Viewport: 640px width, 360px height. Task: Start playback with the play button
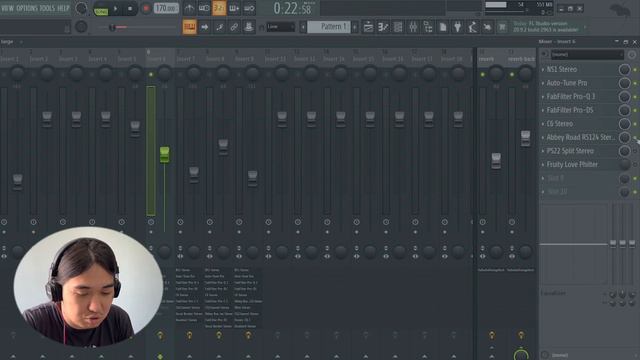pyautogui.click(x=116, y=8)
